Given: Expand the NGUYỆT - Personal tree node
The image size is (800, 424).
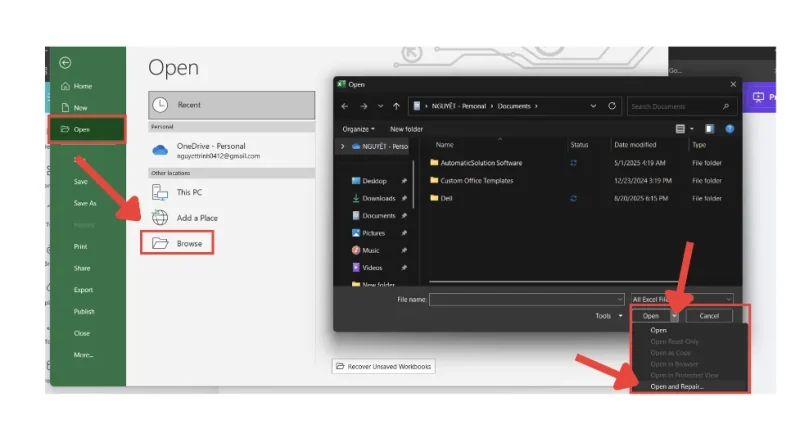Looking at the screenshot, I should click(x=343, y=146).
